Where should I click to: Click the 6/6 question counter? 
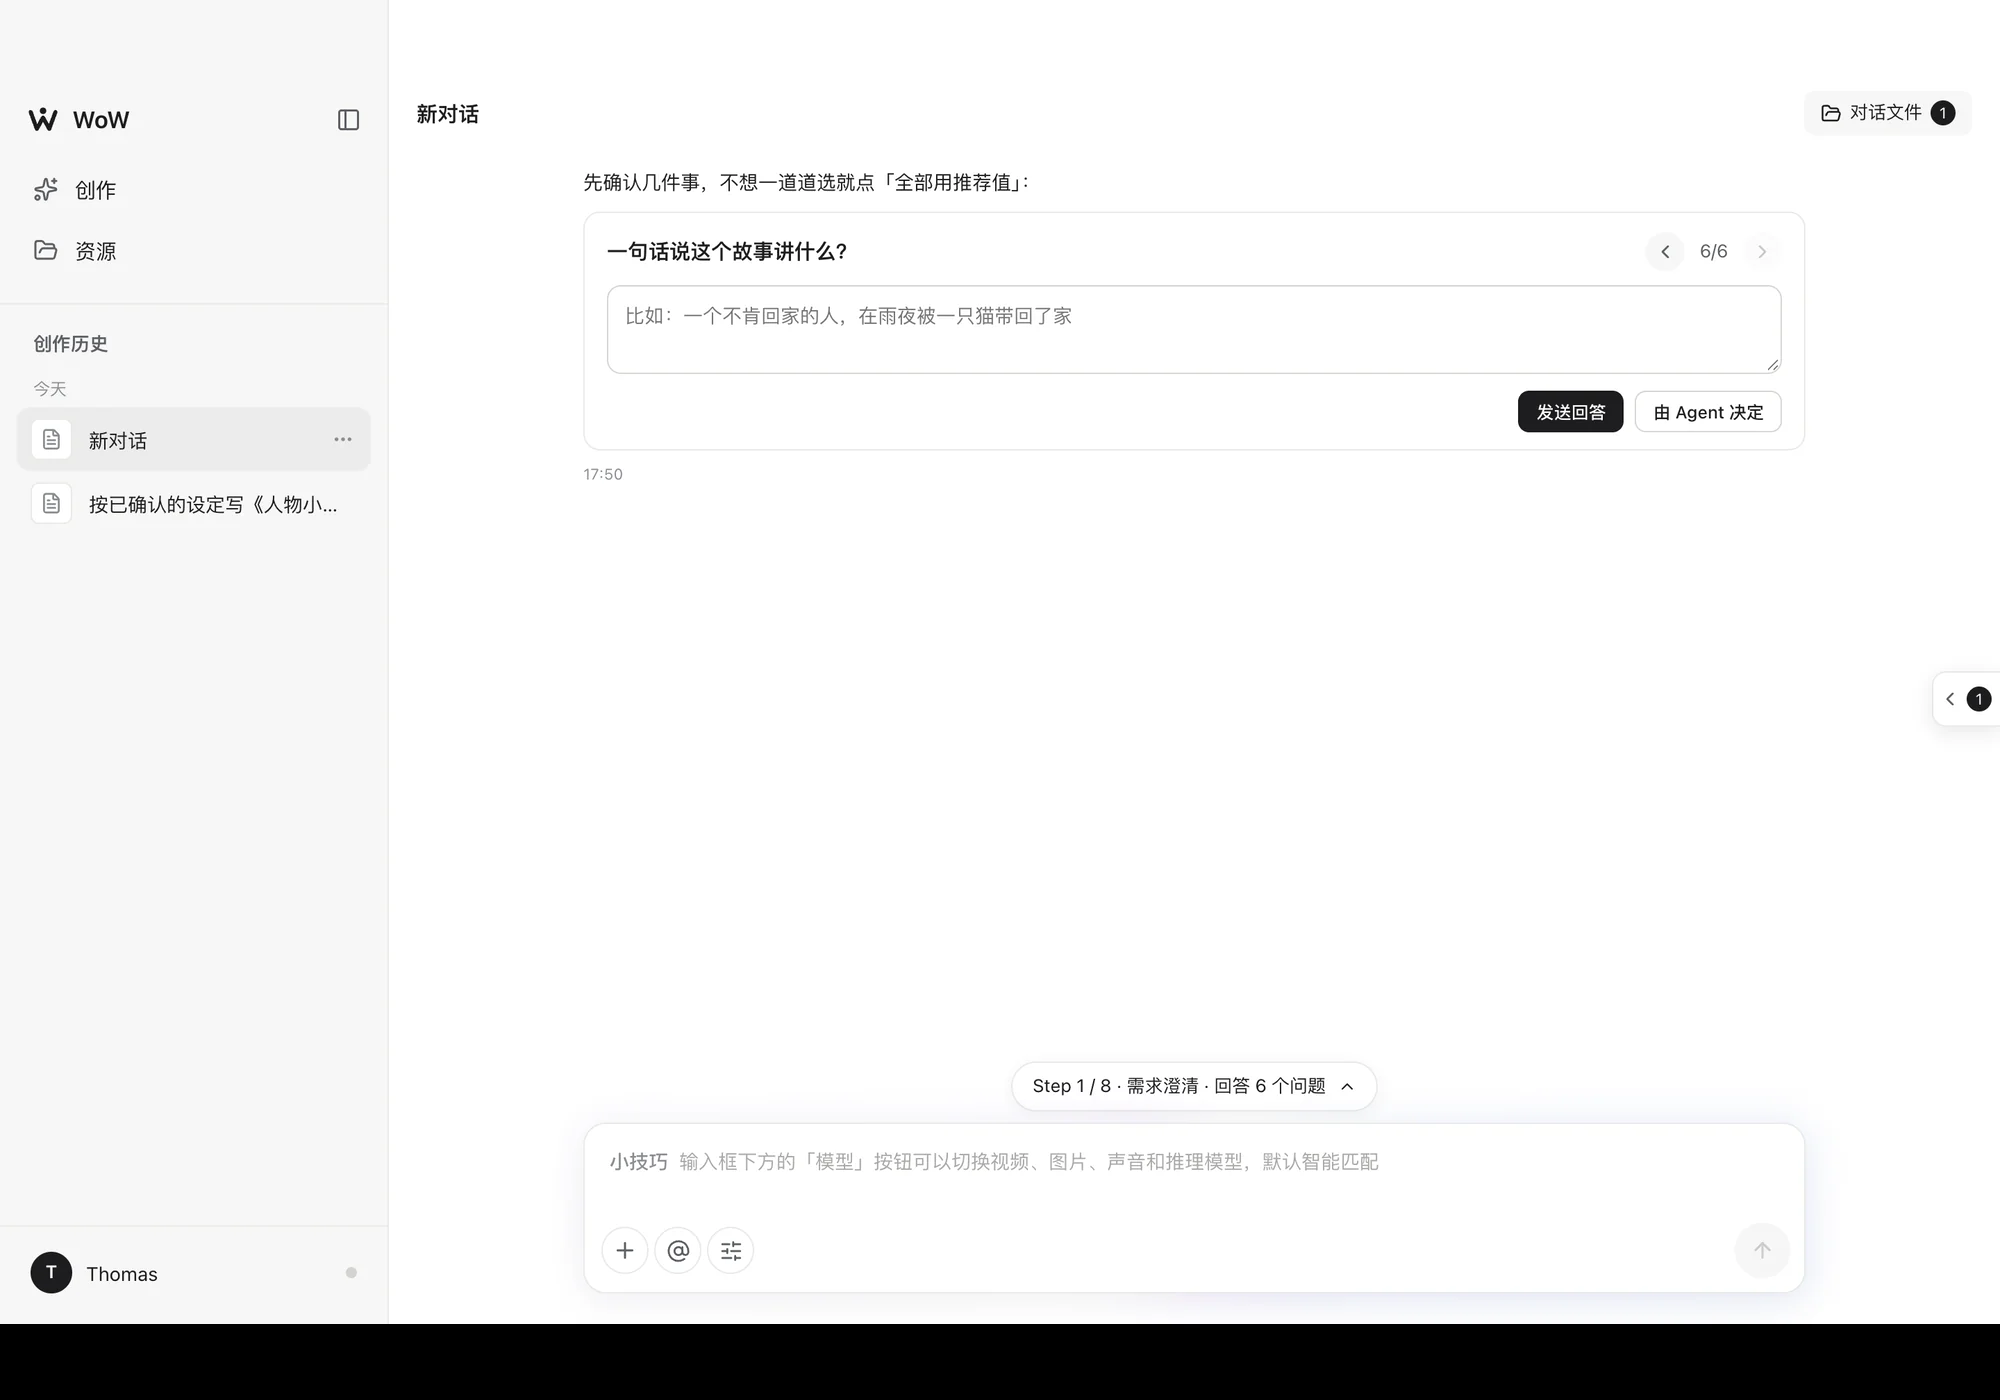coord(1713,252)
